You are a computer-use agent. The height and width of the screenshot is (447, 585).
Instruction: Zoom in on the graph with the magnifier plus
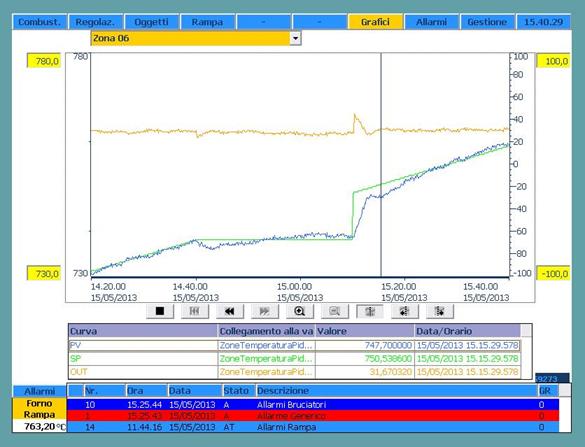click(300, 311)
